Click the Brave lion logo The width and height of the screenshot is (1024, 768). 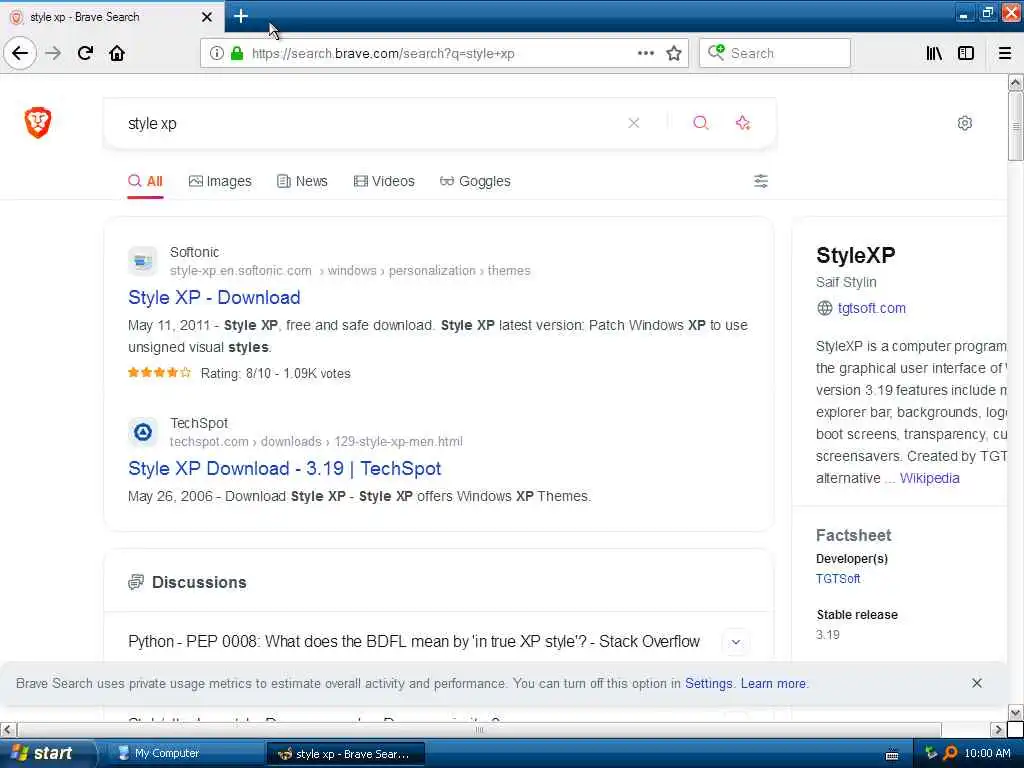(x=38, y=122)
